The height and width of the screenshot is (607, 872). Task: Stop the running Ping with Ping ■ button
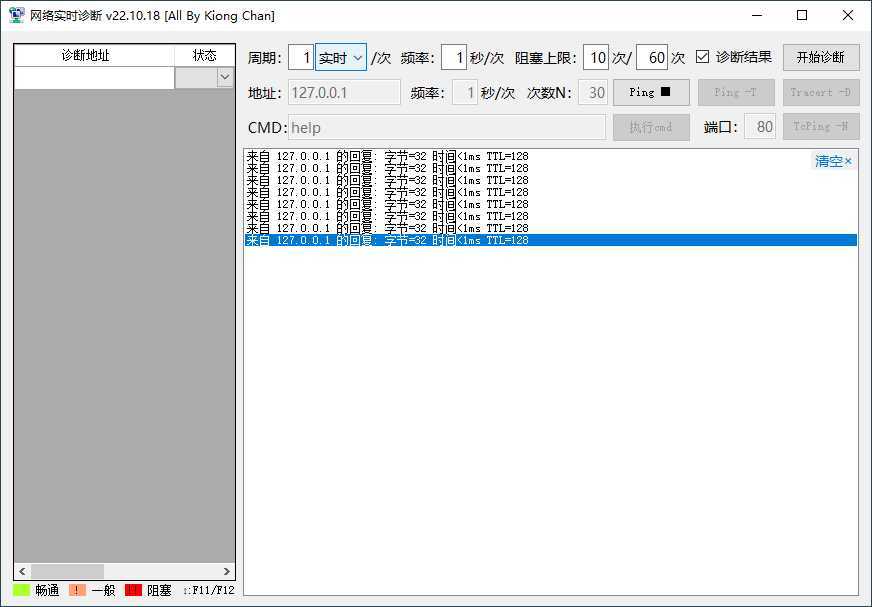point(651,93)
